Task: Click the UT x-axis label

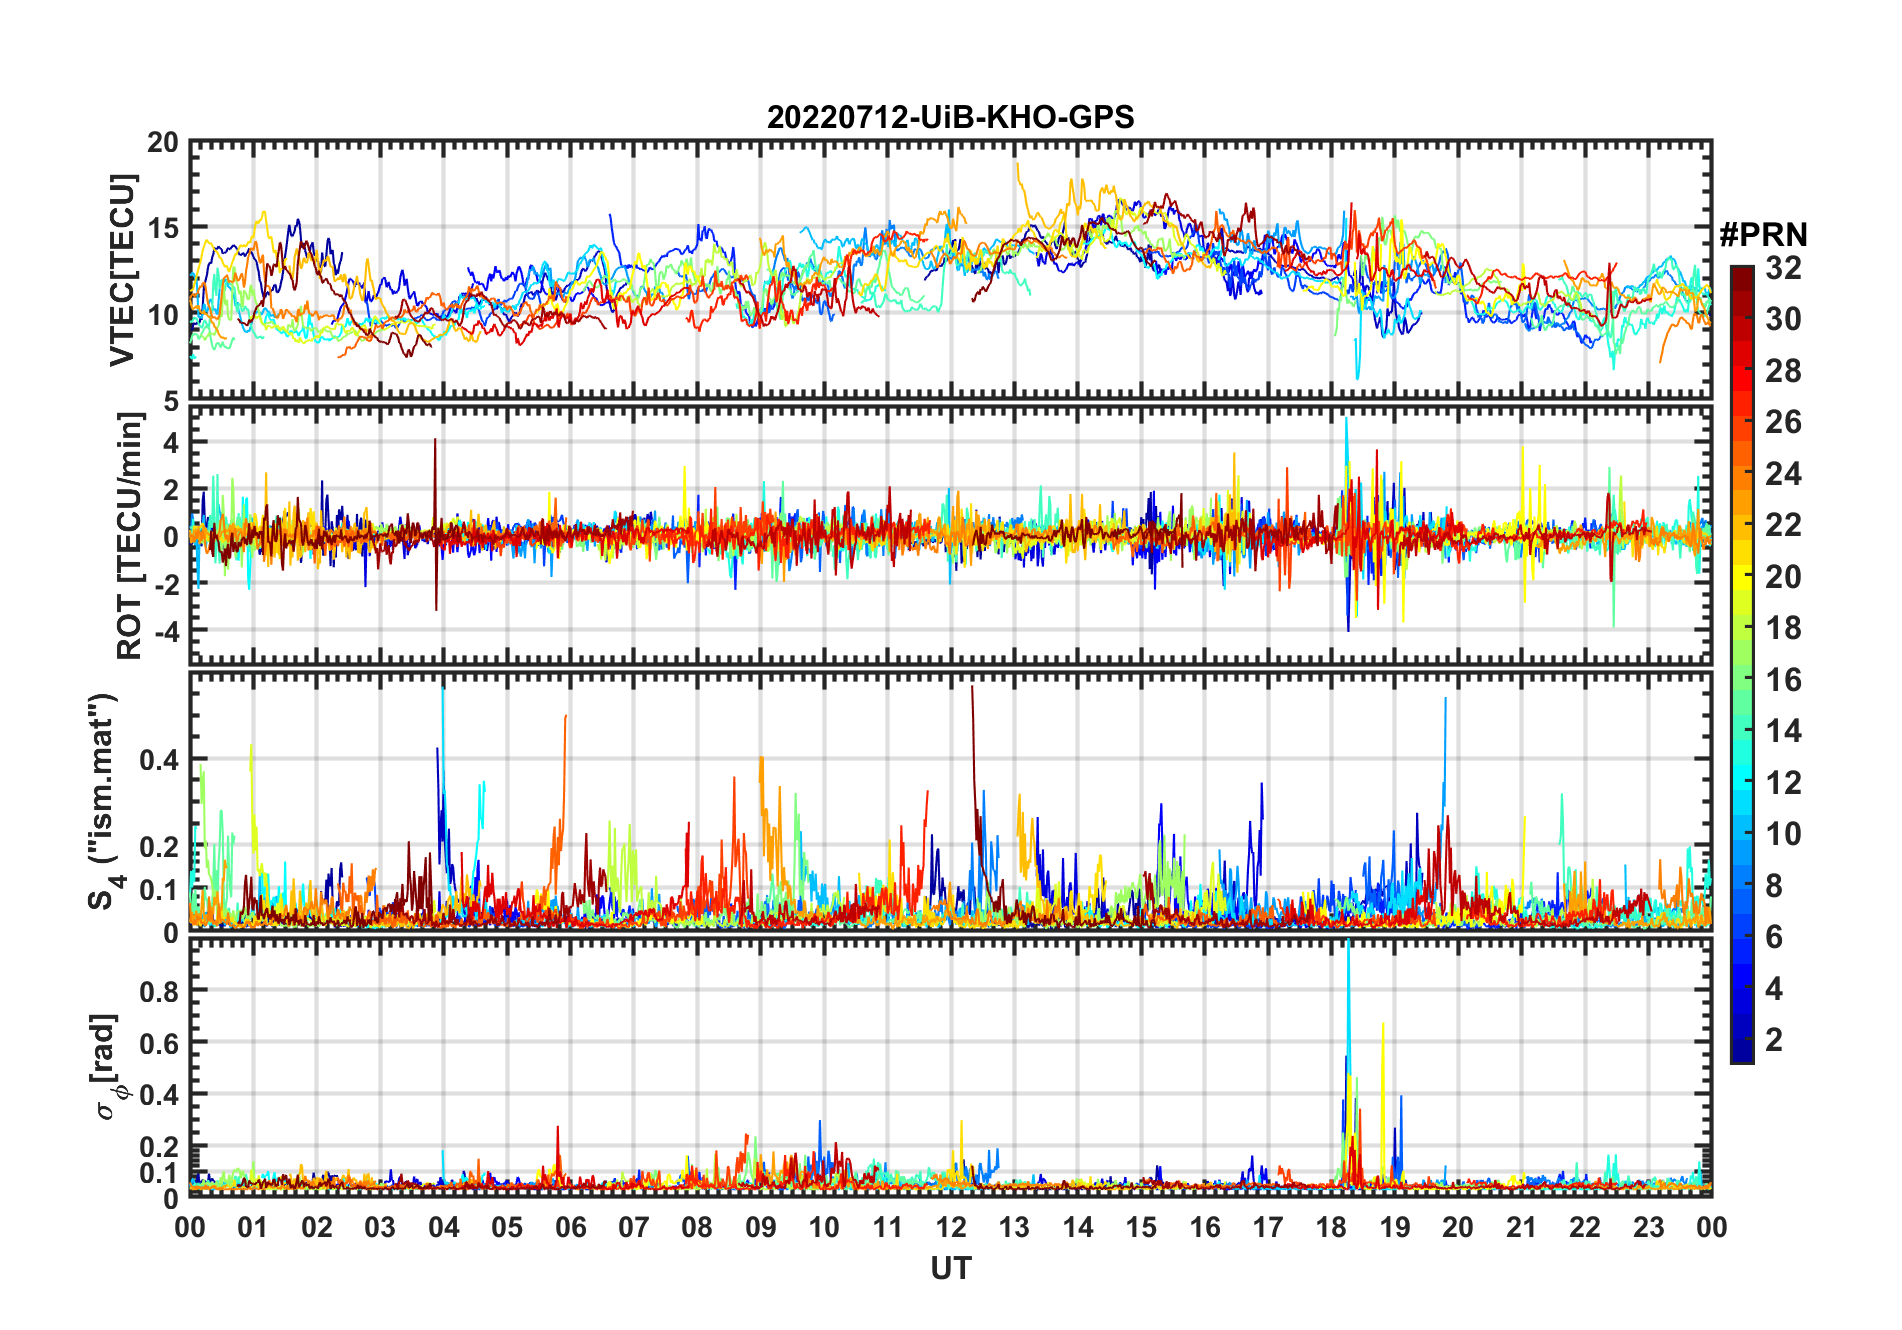Action: click(950, 1268)
